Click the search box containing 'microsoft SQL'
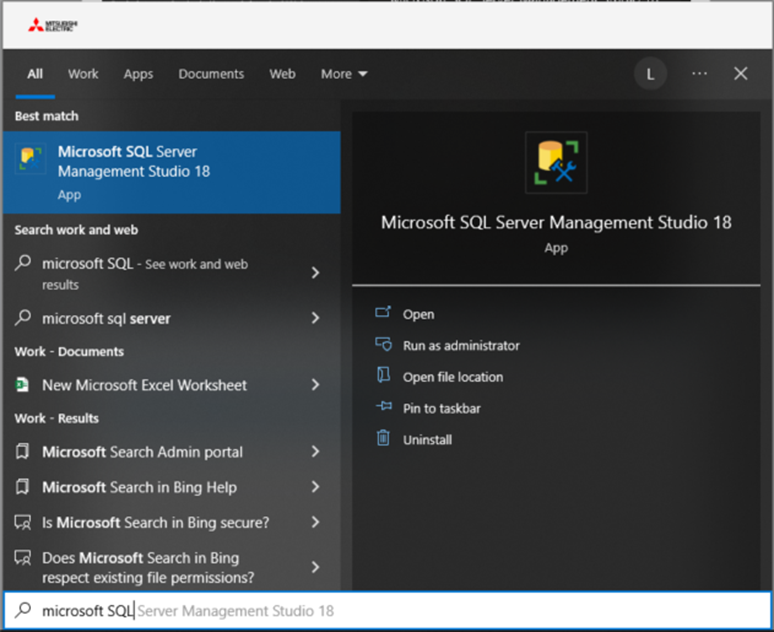Viewport: 774px width, 632px height. pos(387,611)
